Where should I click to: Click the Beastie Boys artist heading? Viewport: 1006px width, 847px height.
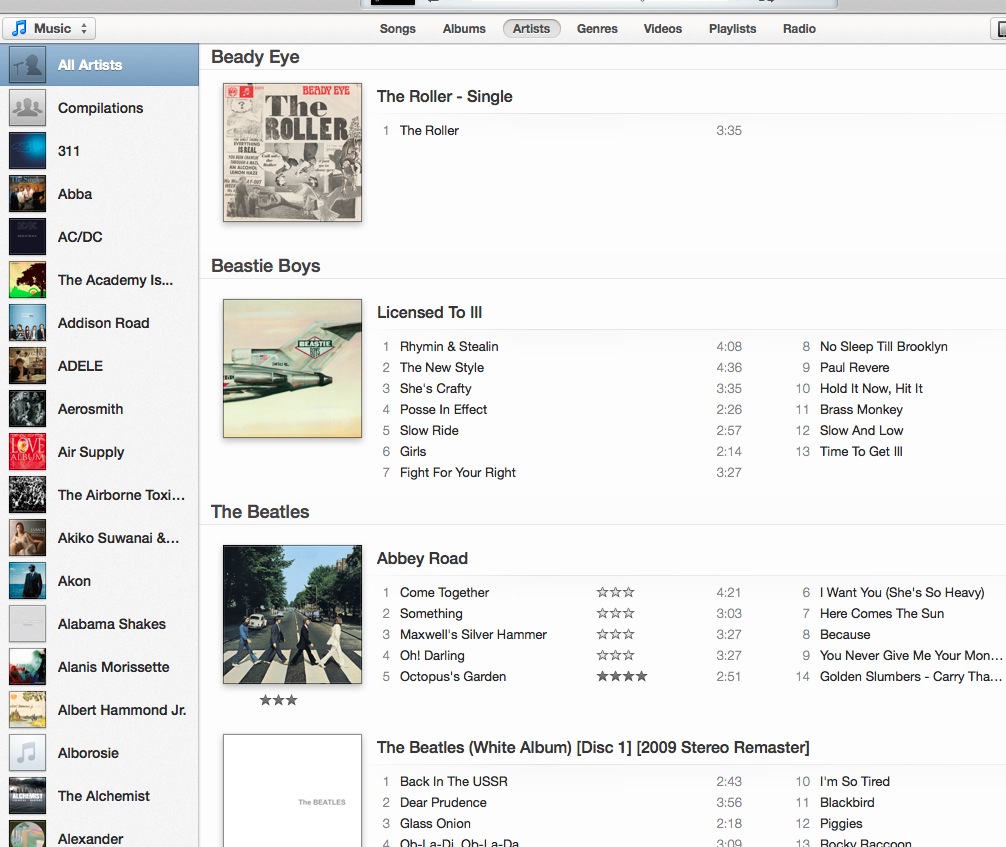(x=266, y=266)
